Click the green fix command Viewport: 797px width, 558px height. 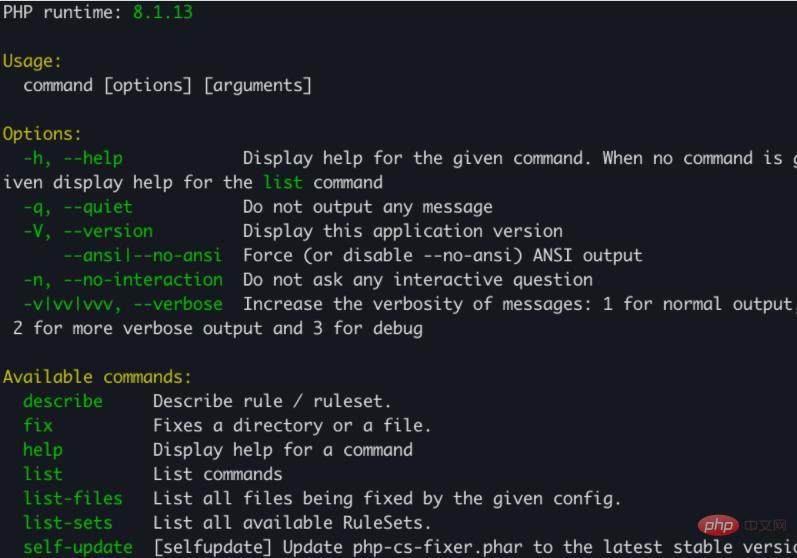coord(38,425)
